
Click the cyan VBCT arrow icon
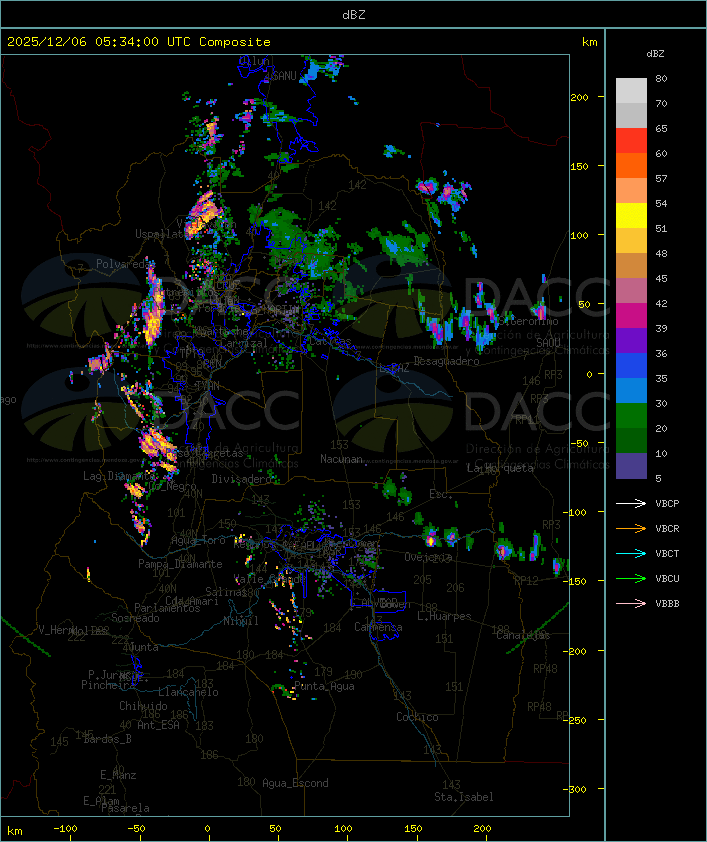pyautogui.click(x=631, y=554)
